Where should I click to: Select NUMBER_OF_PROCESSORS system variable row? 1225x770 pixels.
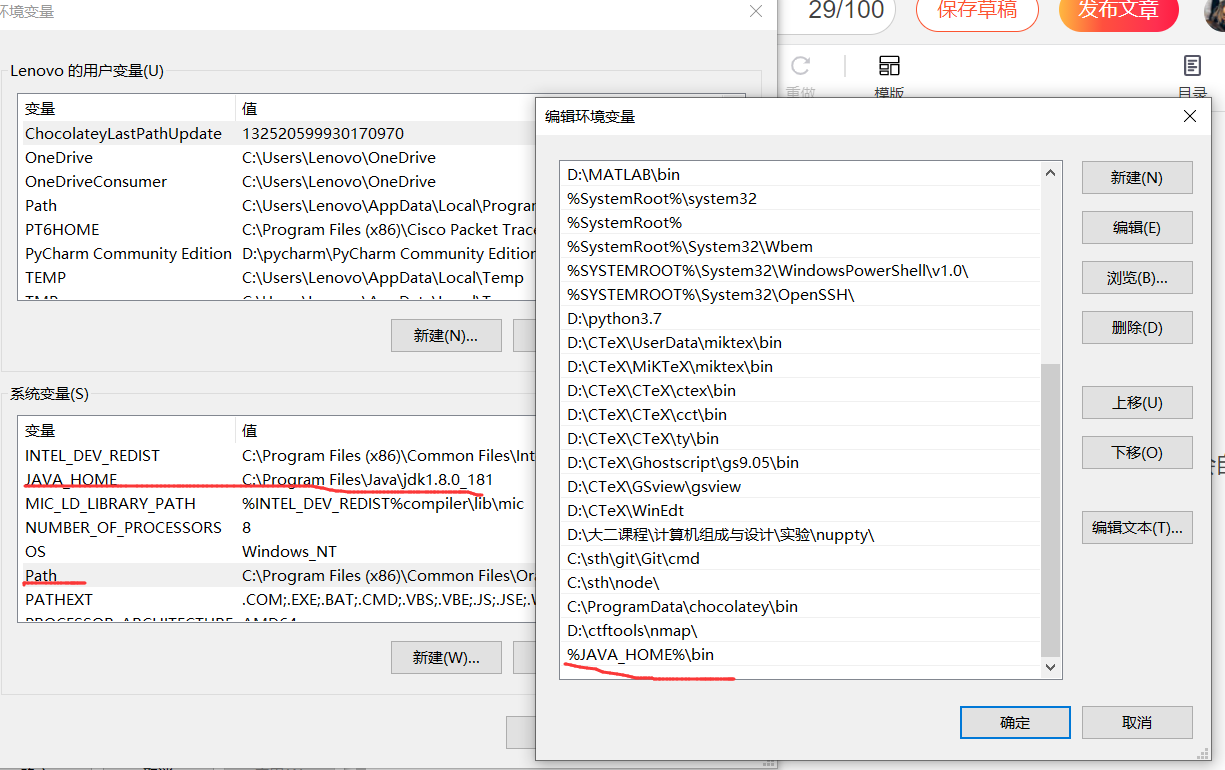click(x=277, y=527)
